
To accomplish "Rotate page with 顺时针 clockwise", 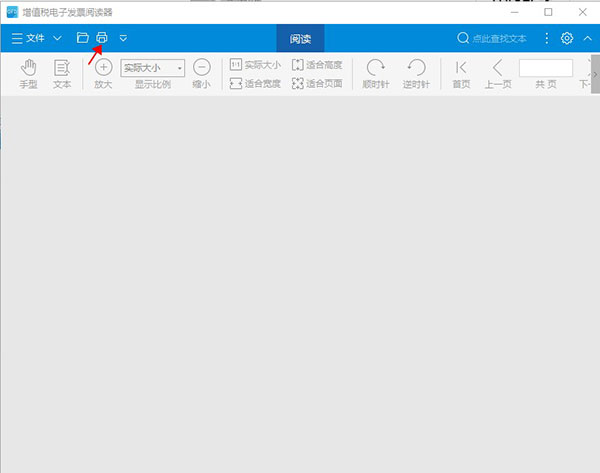I will click(376, 74).
